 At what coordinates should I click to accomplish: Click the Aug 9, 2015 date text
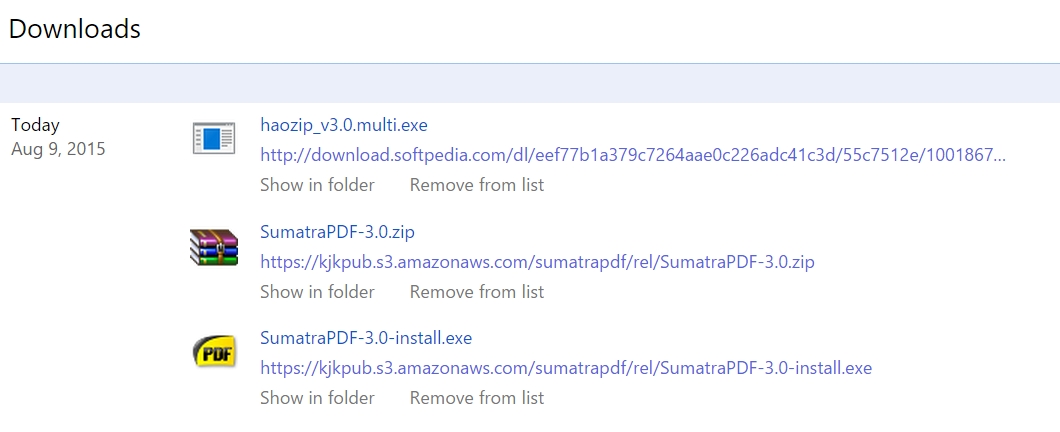click(x=58, y=149)
